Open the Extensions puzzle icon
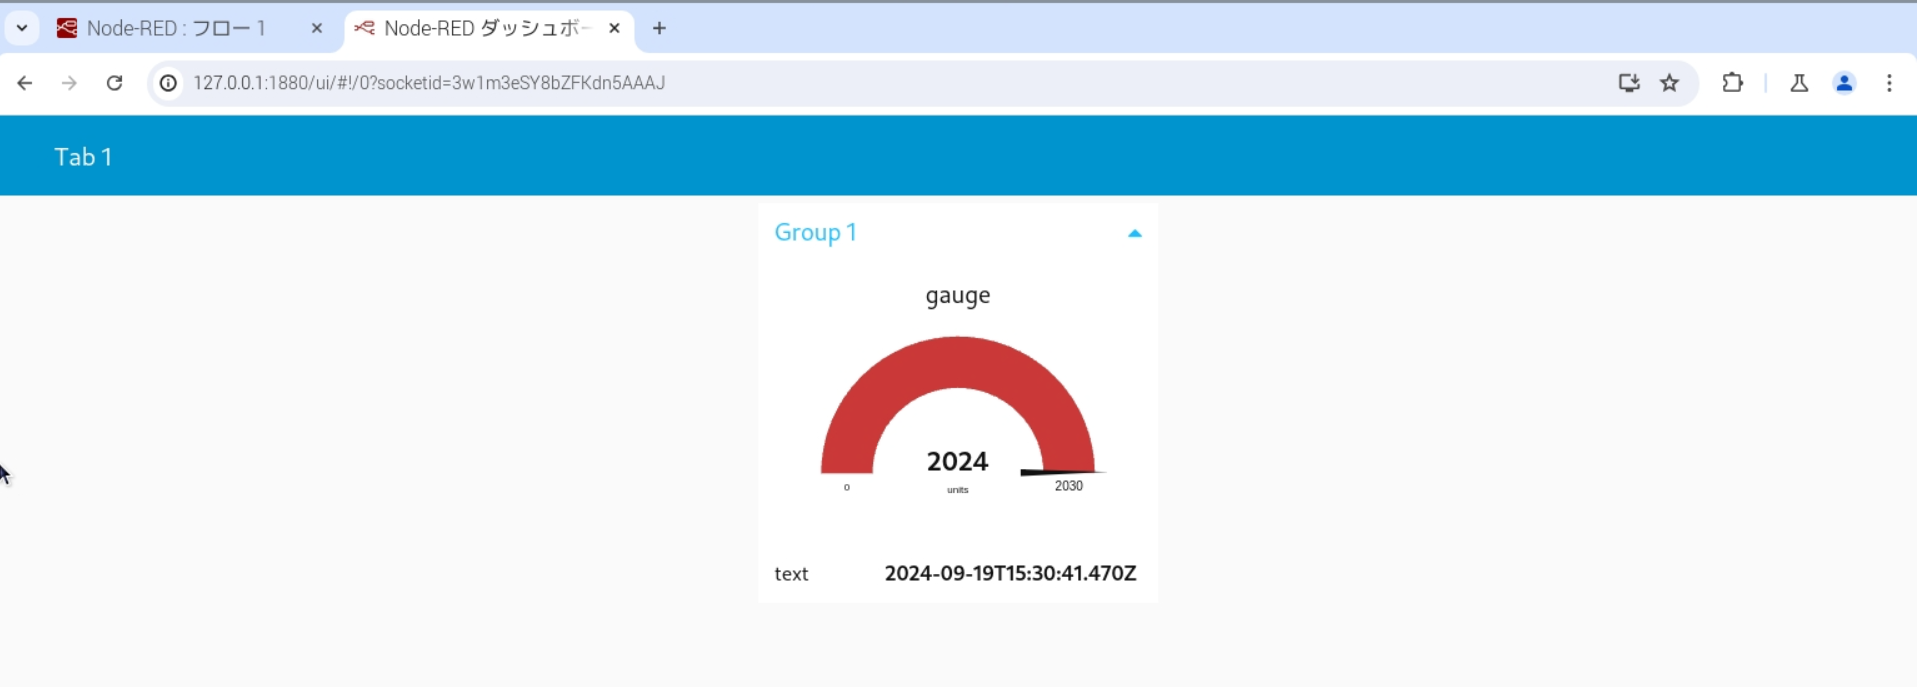Viewport: 1917px width, 687px height. point(1733,83)
